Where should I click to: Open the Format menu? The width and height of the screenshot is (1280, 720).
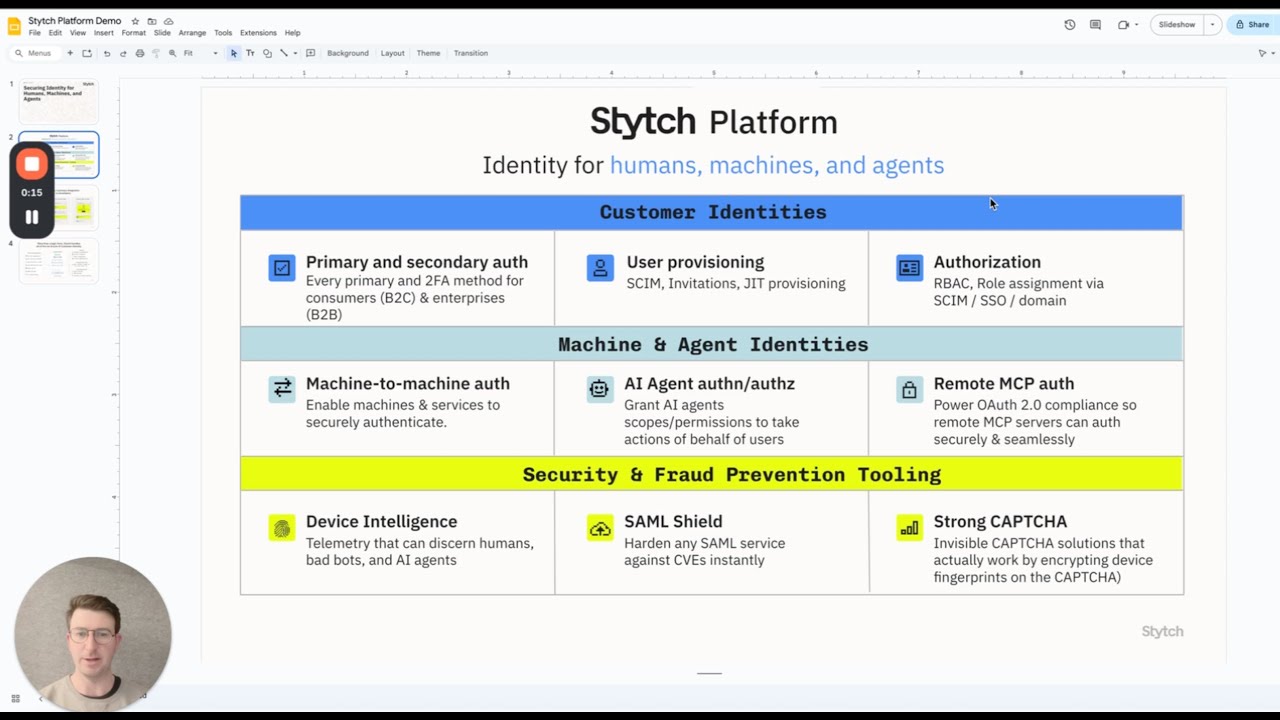click(x=134, y=33)
